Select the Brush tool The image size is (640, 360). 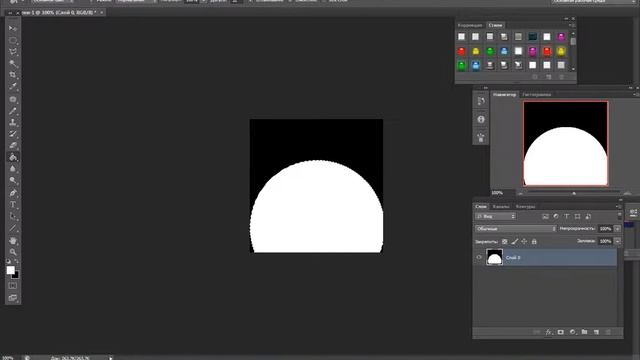tap(13, 111)
